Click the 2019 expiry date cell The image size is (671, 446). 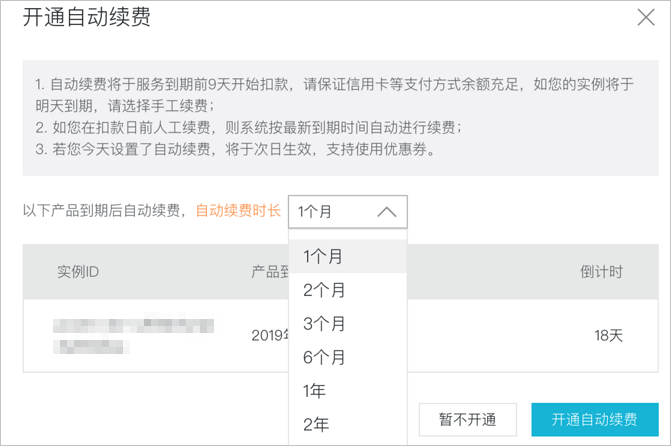coord(270,335)
